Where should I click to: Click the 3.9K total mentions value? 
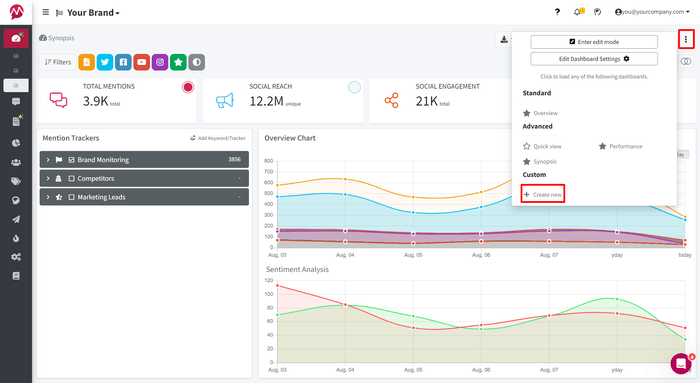pos(95,101)
